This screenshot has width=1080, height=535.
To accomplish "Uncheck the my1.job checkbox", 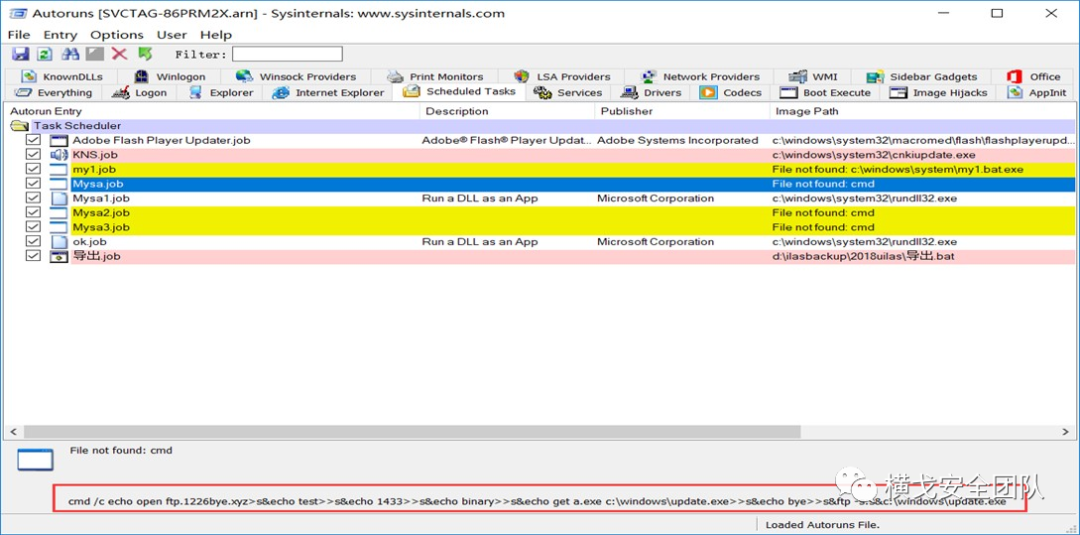I will (x=33, y=169).
